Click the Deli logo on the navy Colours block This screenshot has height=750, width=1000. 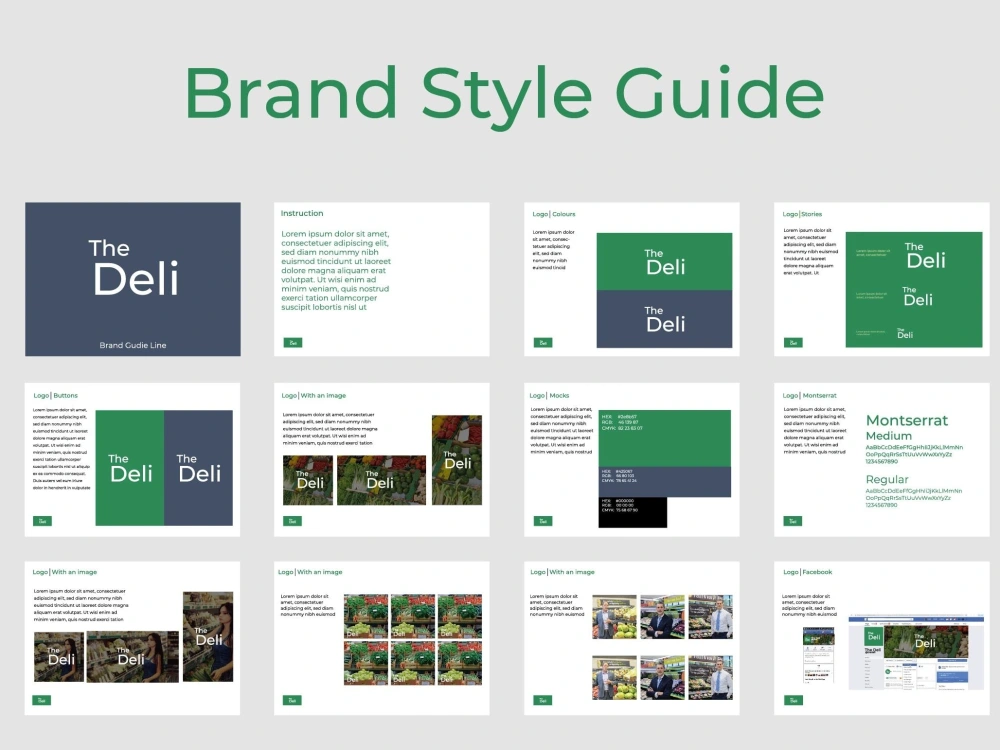pos(666,321)
